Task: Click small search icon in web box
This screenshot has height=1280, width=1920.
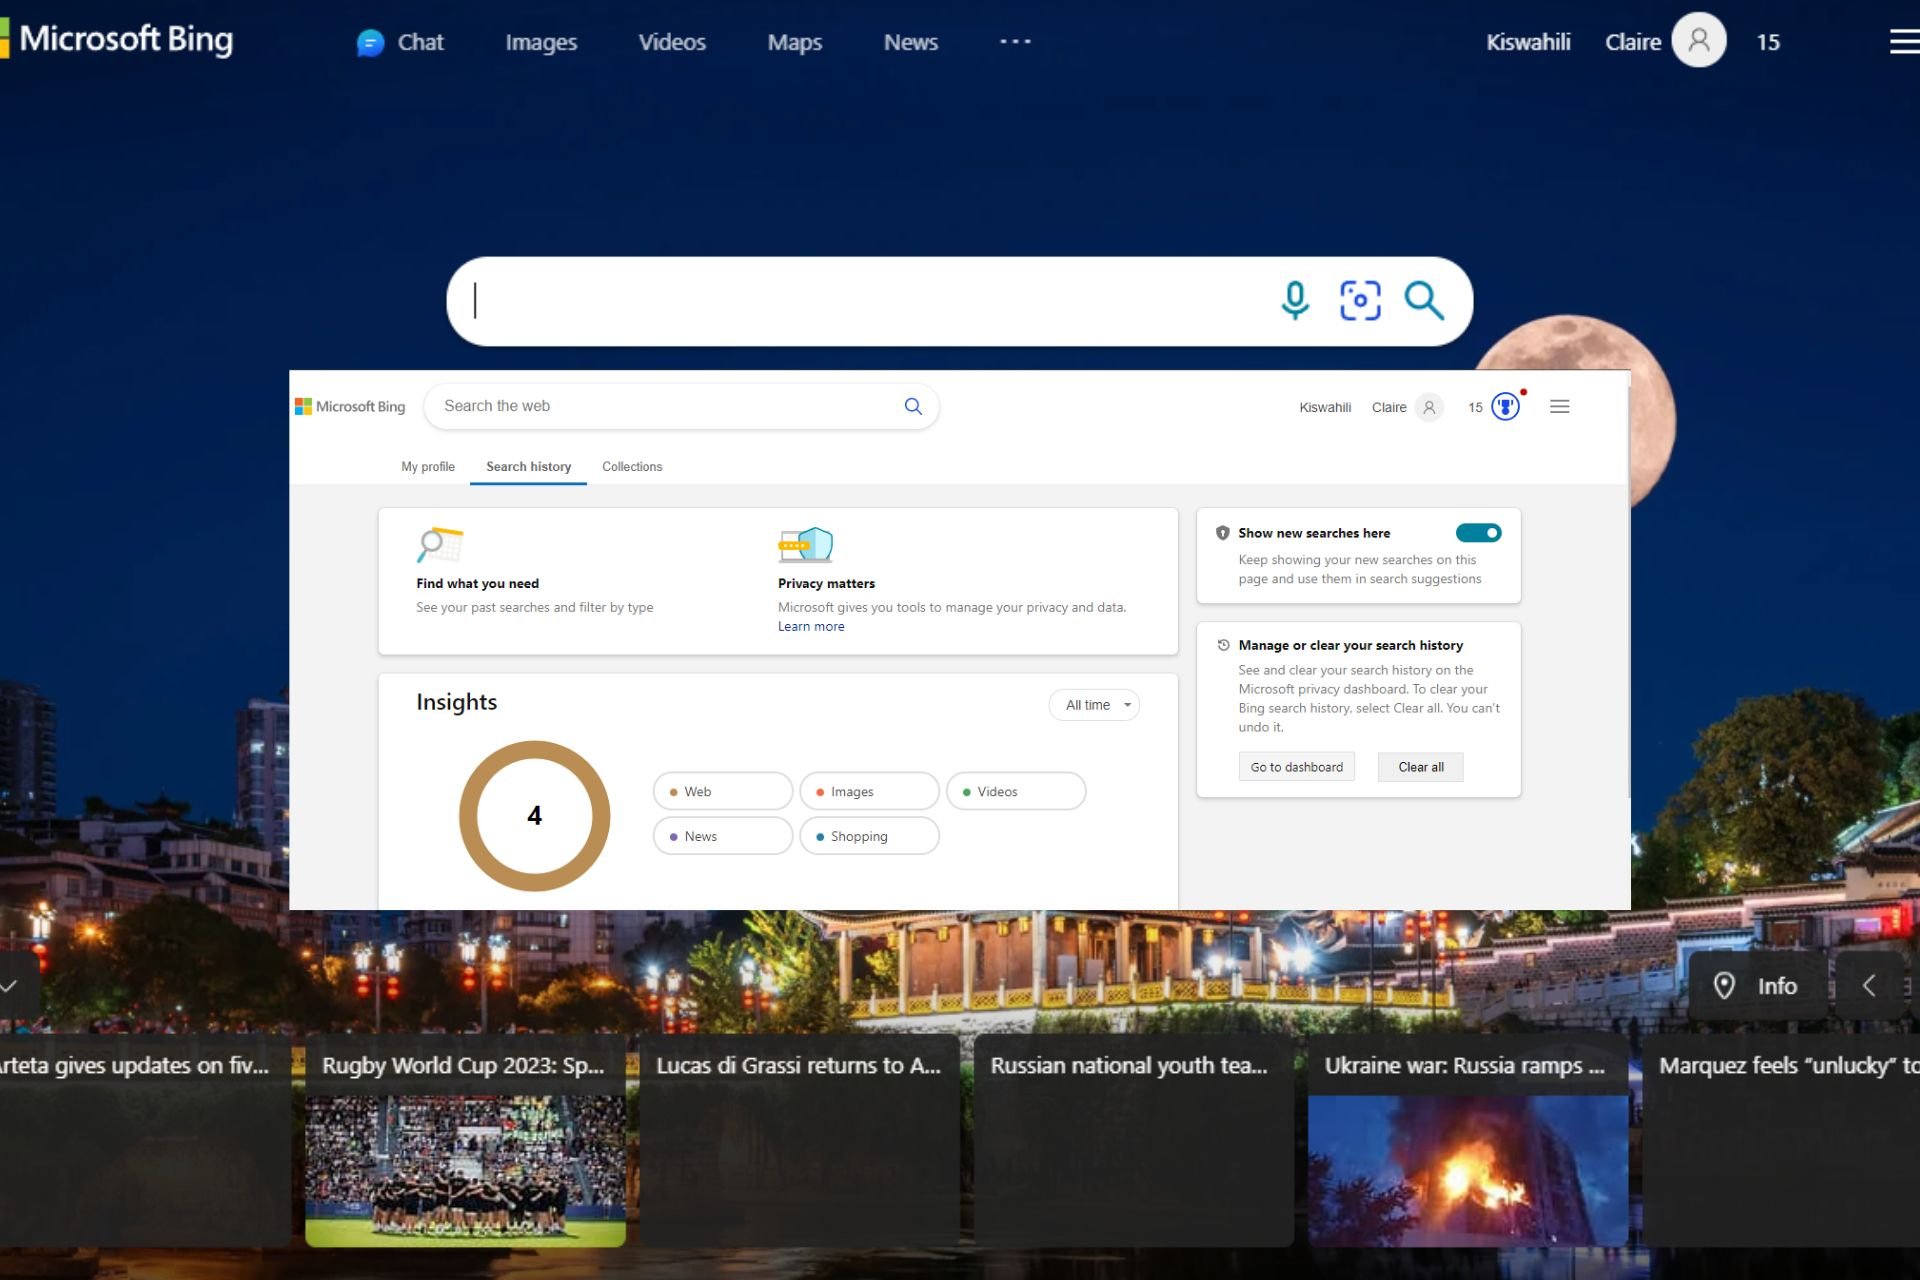Action: pos(913,406)
